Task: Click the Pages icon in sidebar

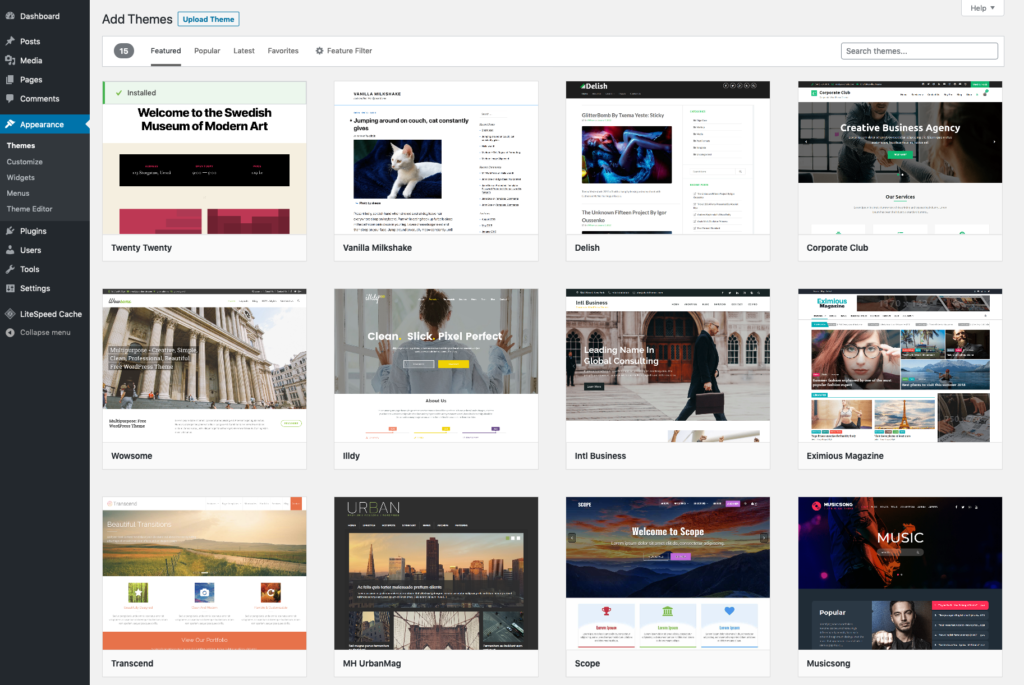Action: (x=10, y=80)
